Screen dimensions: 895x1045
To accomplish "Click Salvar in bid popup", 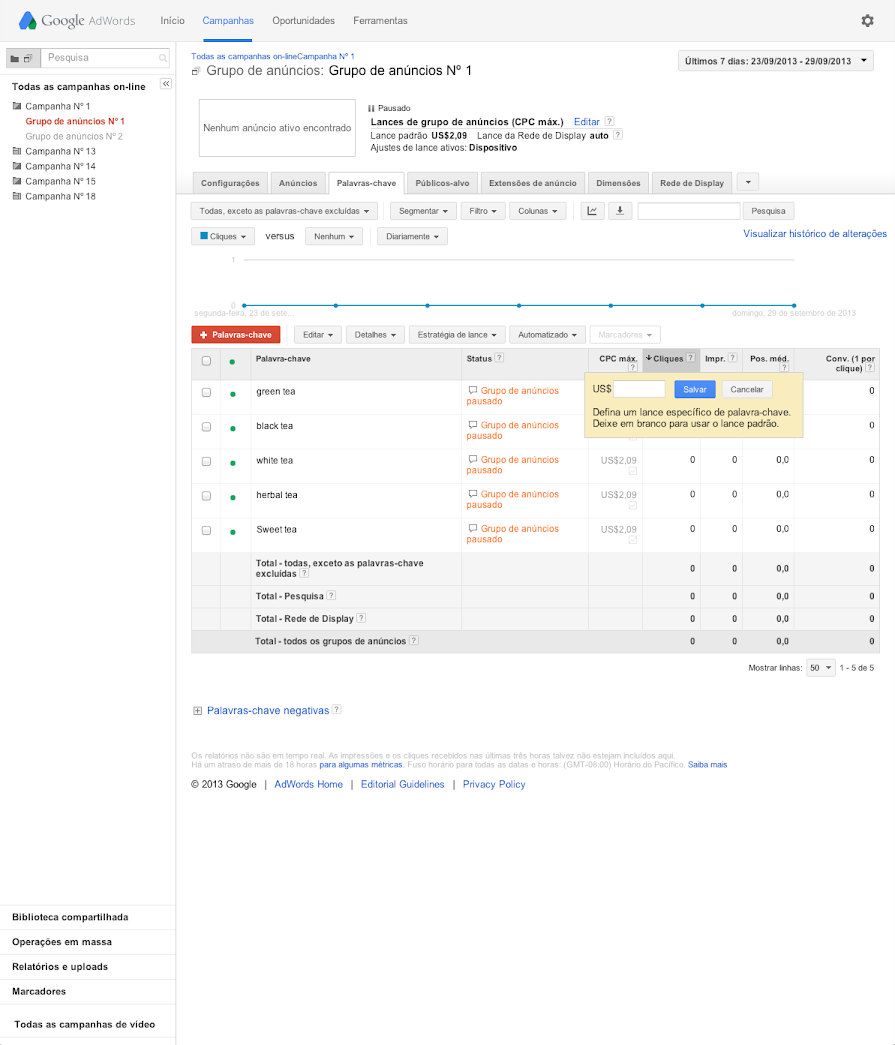I will (694, 389).
